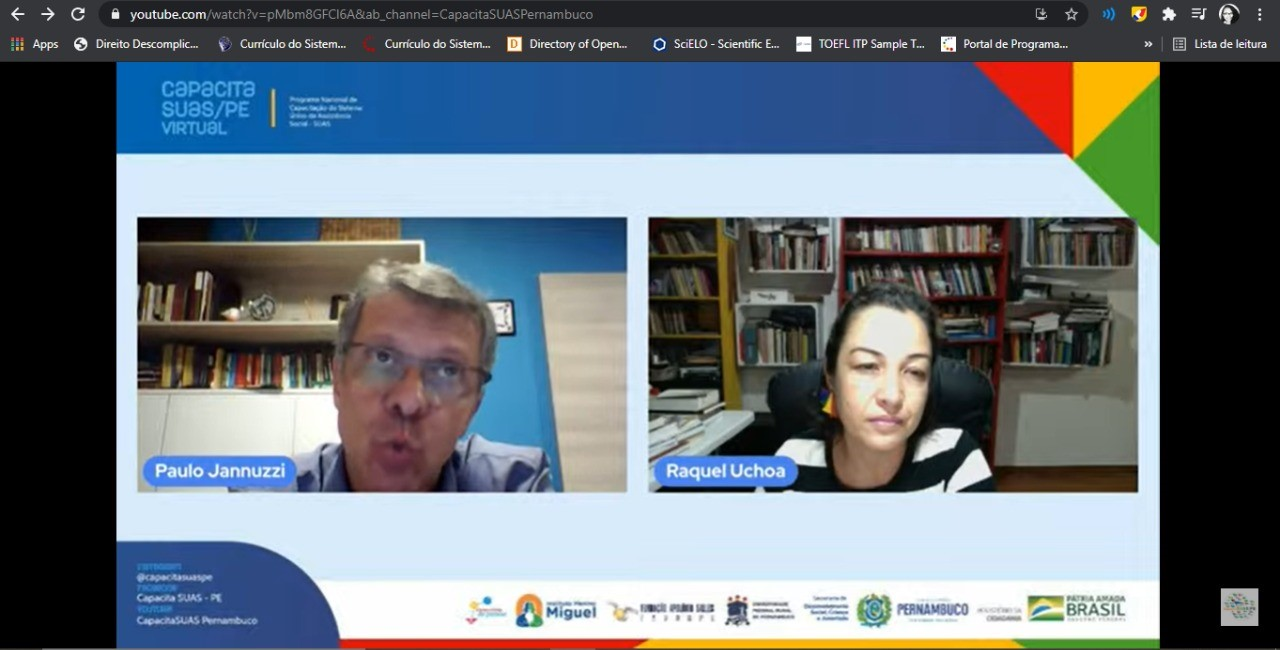Open the Chrome profile avatar
The height and width of the screenshot is (650, 1280).
(x=1229, y=14)
